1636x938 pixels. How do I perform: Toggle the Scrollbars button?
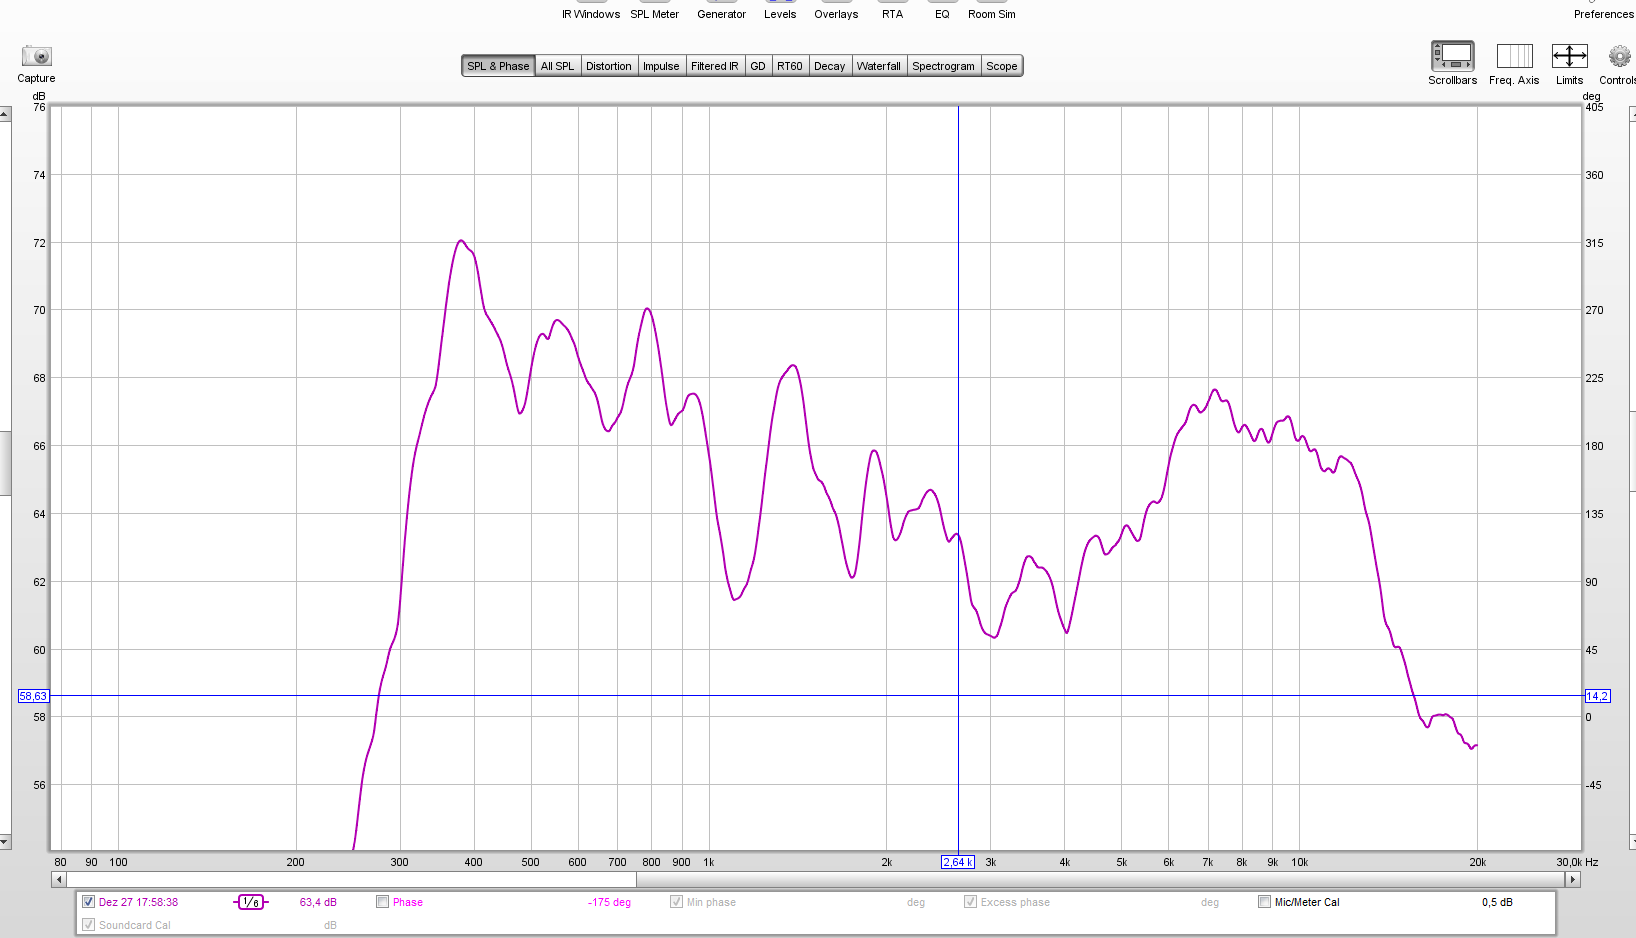tap(1452, 56)
